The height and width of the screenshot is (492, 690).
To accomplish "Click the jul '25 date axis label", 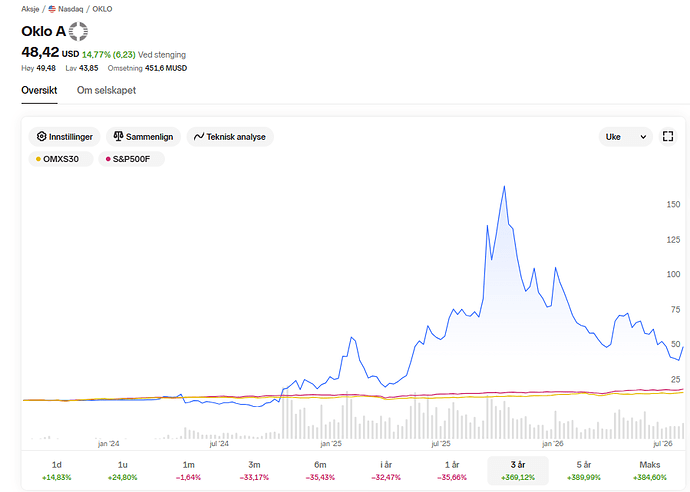I will click(441, 444).
